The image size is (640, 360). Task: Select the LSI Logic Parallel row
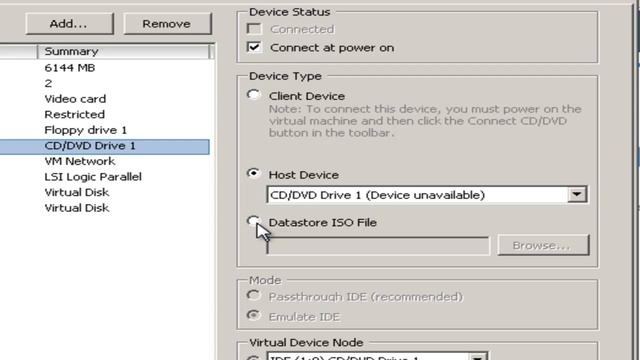[x=105, y=177]
